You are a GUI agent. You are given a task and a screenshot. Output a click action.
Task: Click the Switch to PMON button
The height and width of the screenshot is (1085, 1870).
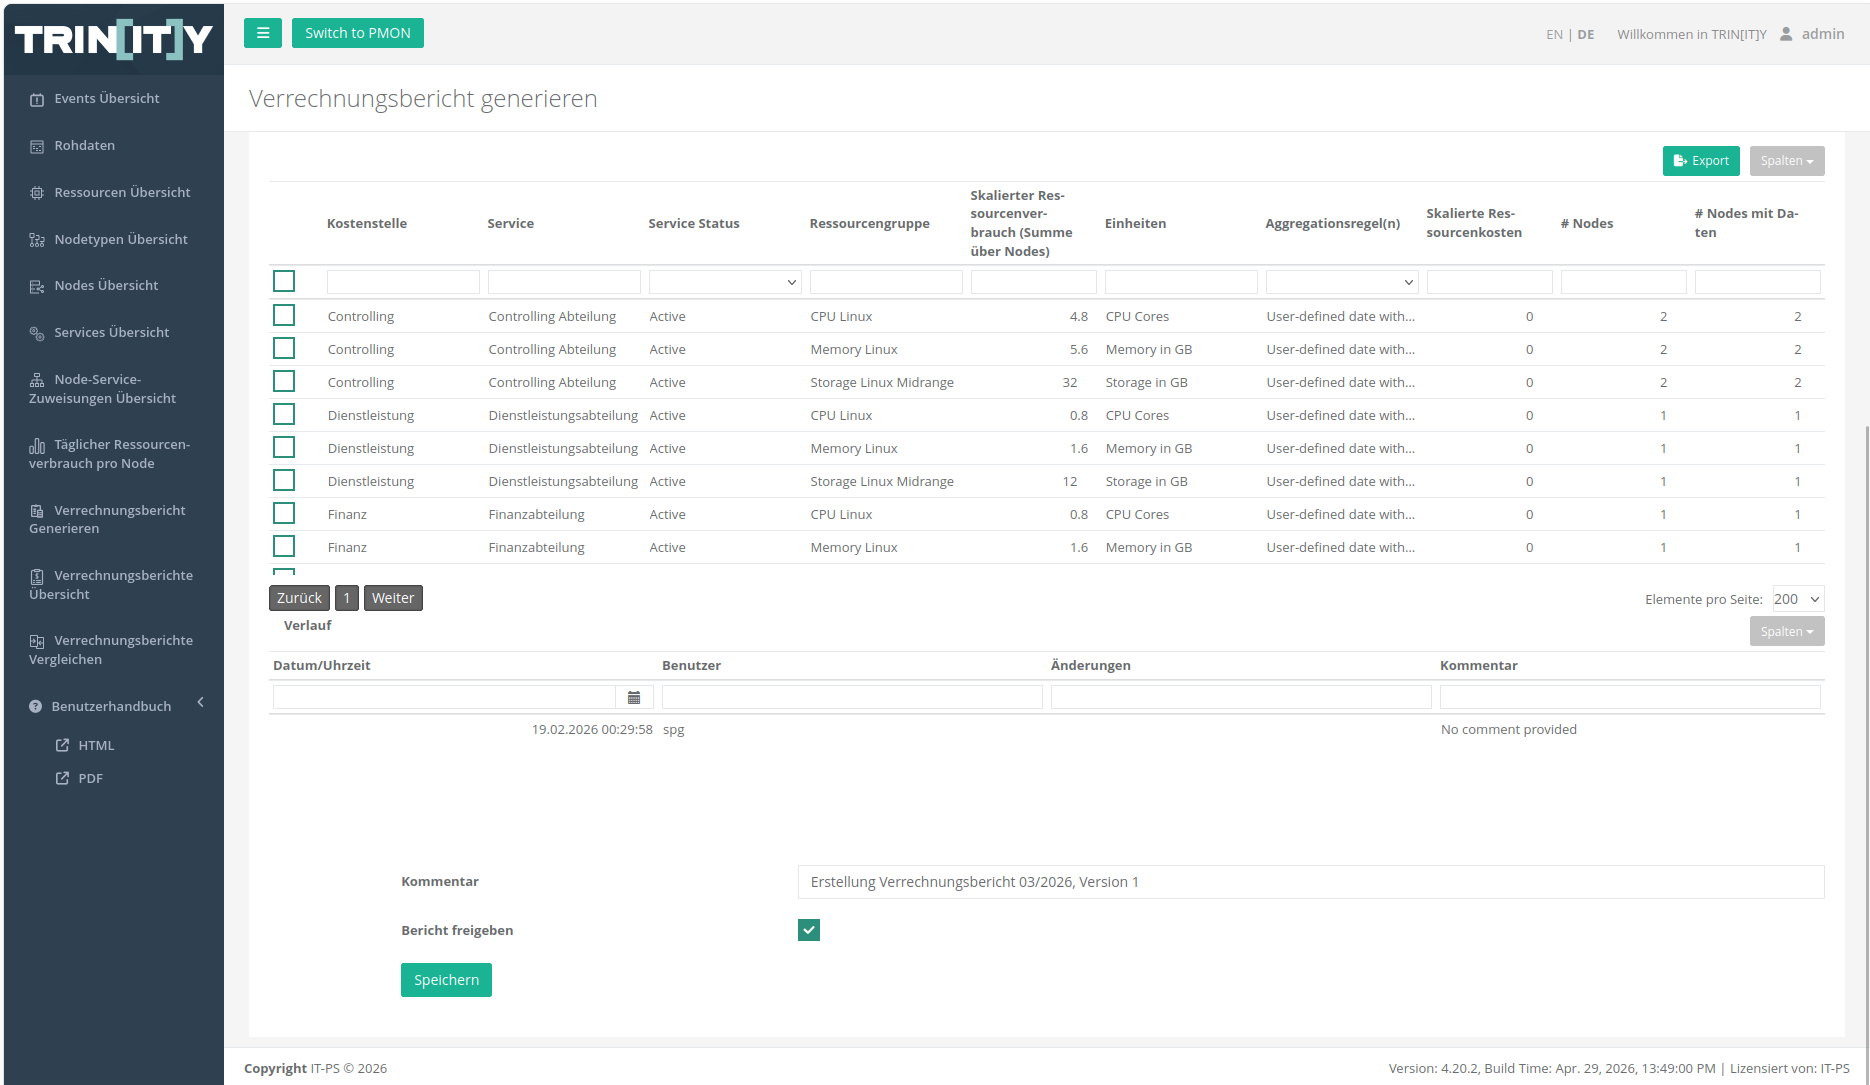358,33
